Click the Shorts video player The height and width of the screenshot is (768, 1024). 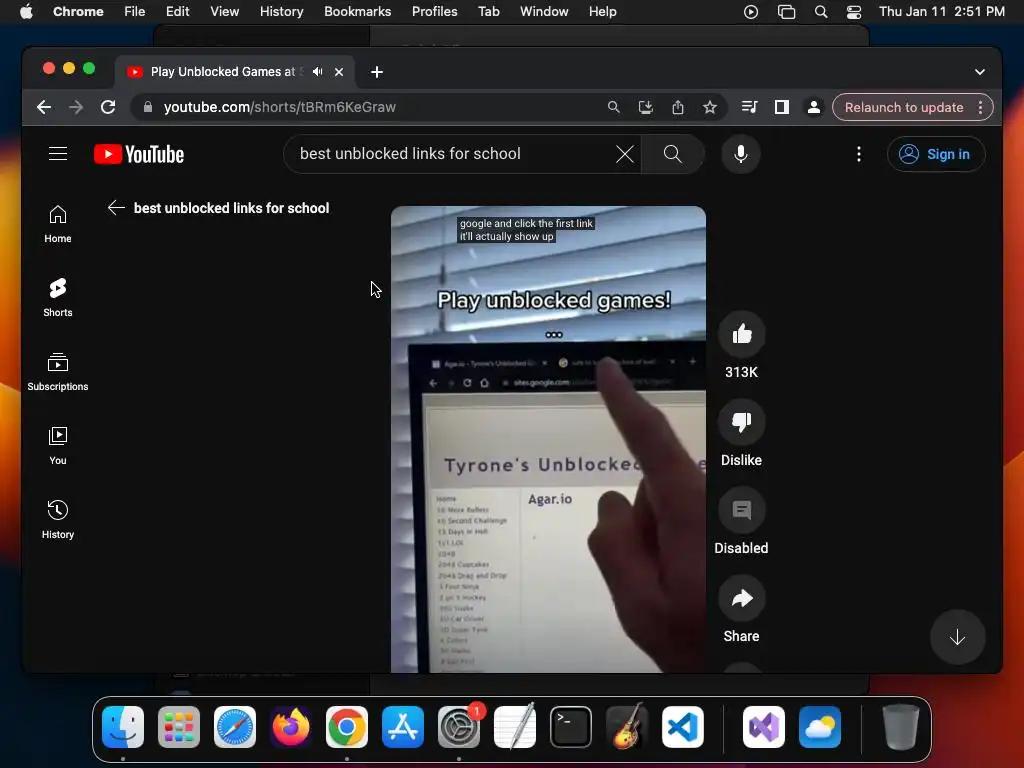[548, 439]
